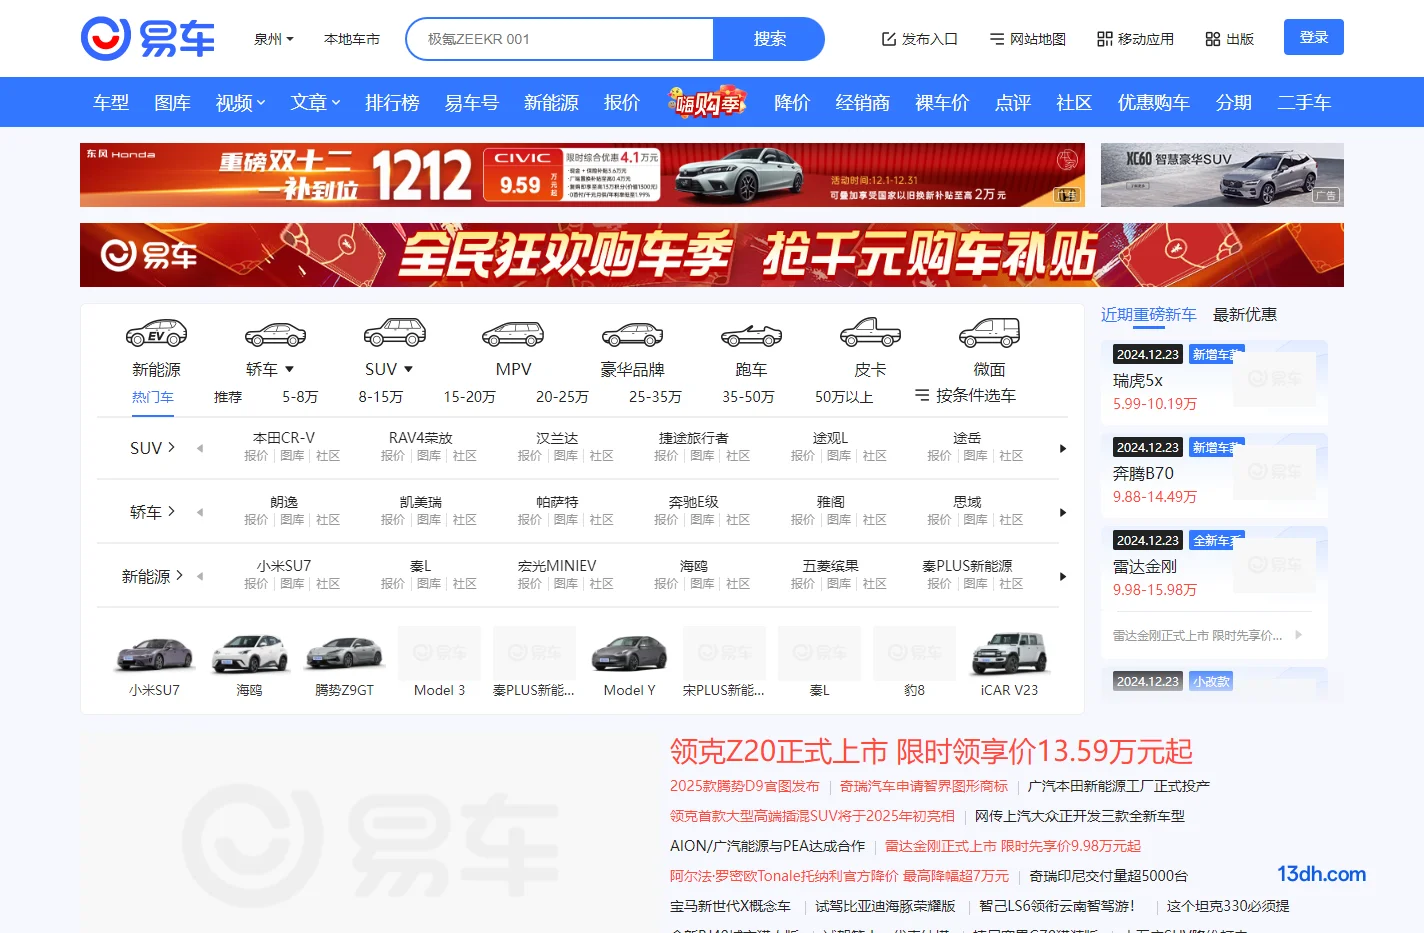
Task: Switch to 近期重磅新车 tab
Action: tap(1148, 314)
